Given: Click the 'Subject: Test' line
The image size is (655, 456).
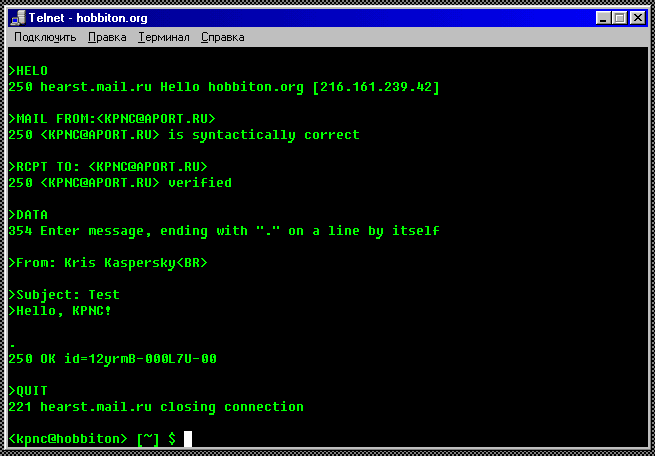Looking at the screenshot, I should [64, 295].
